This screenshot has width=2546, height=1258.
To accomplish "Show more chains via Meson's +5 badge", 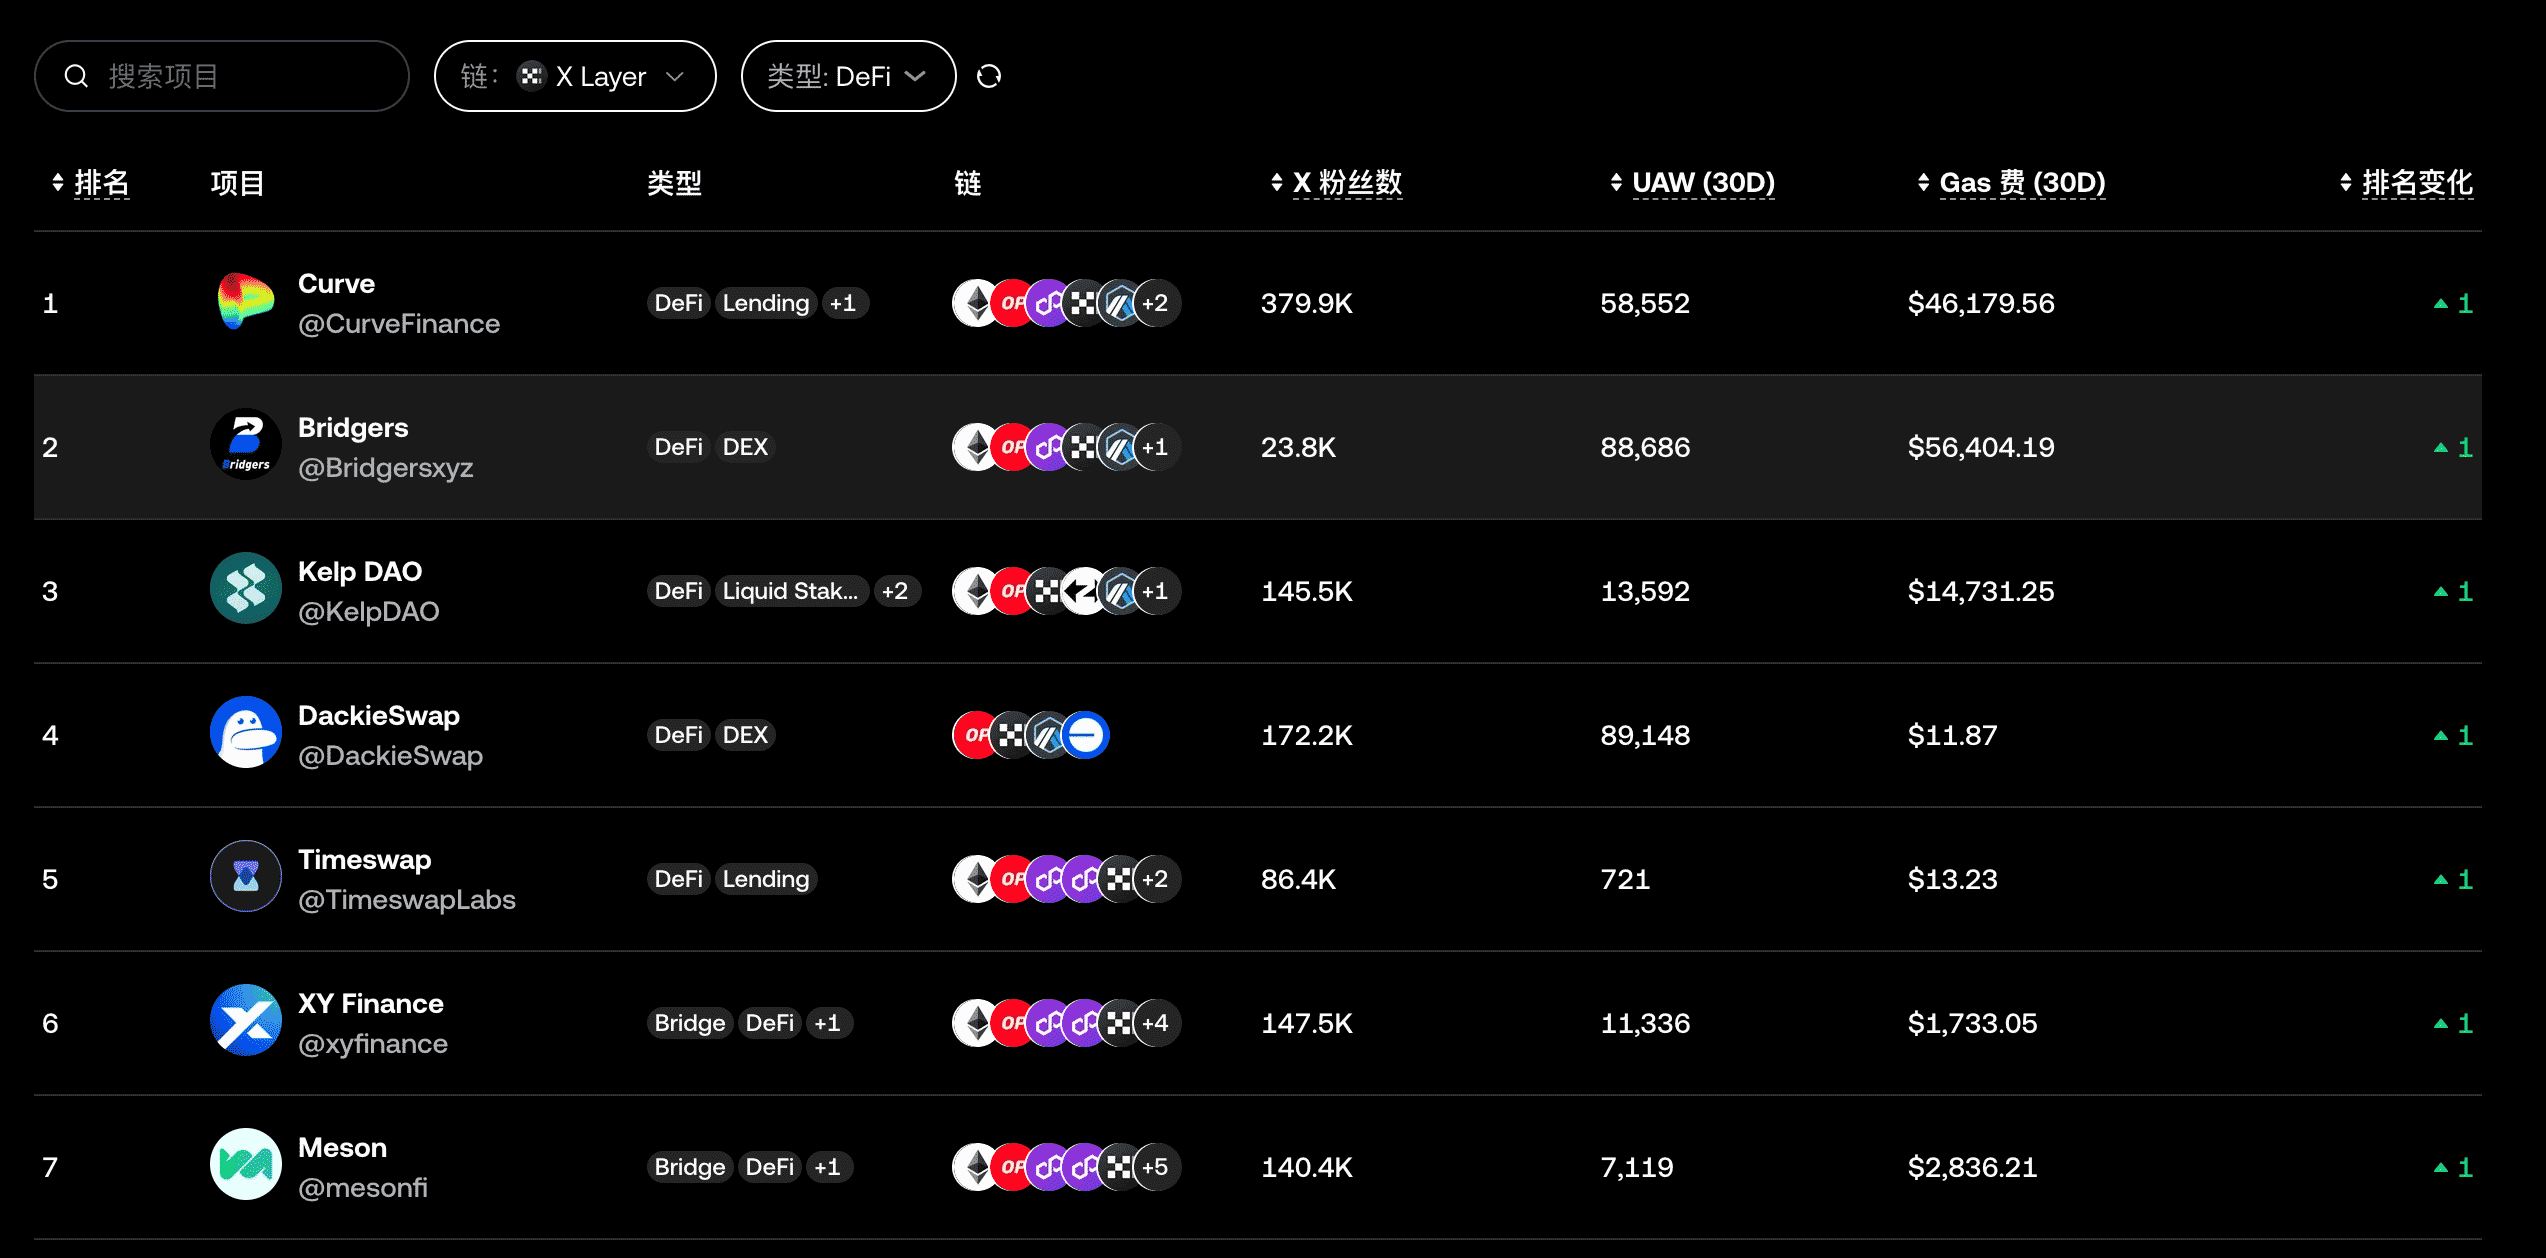I will tap(1155, 1167).
